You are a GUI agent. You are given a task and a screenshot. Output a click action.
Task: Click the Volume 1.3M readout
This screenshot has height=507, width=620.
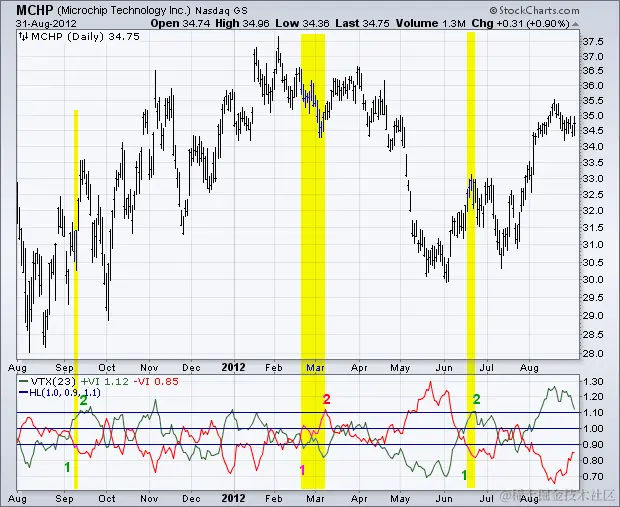[430, 23]
